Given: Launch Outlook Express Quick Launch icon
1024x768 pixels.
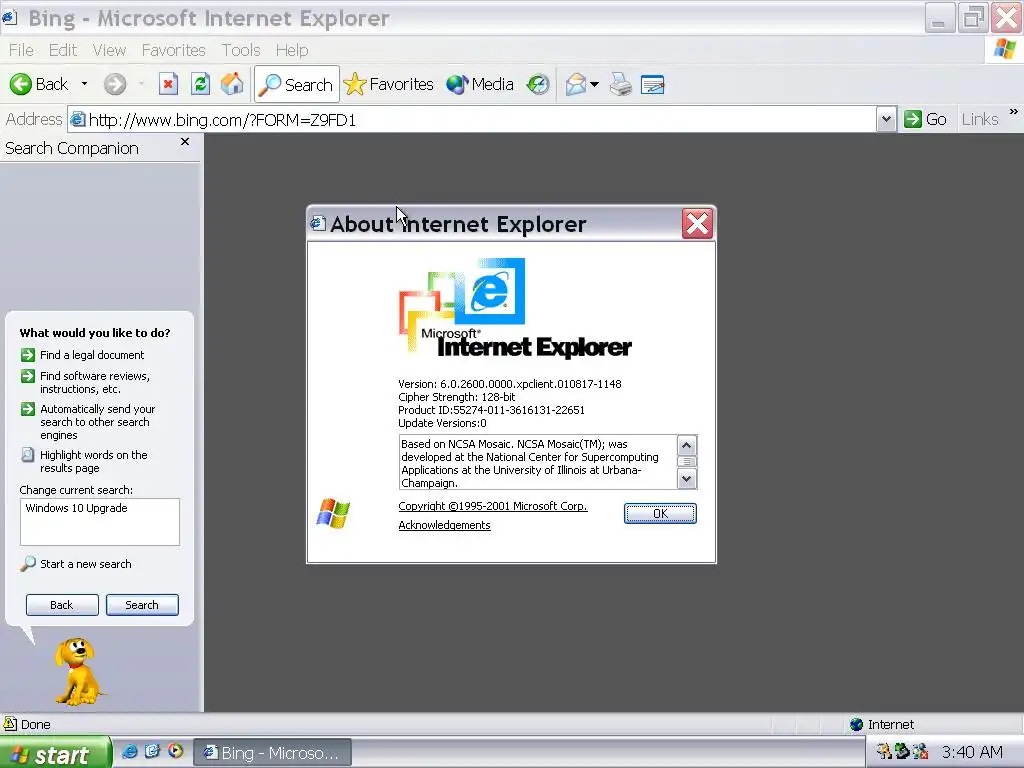Looking at the screenshot, I should 152,751.
